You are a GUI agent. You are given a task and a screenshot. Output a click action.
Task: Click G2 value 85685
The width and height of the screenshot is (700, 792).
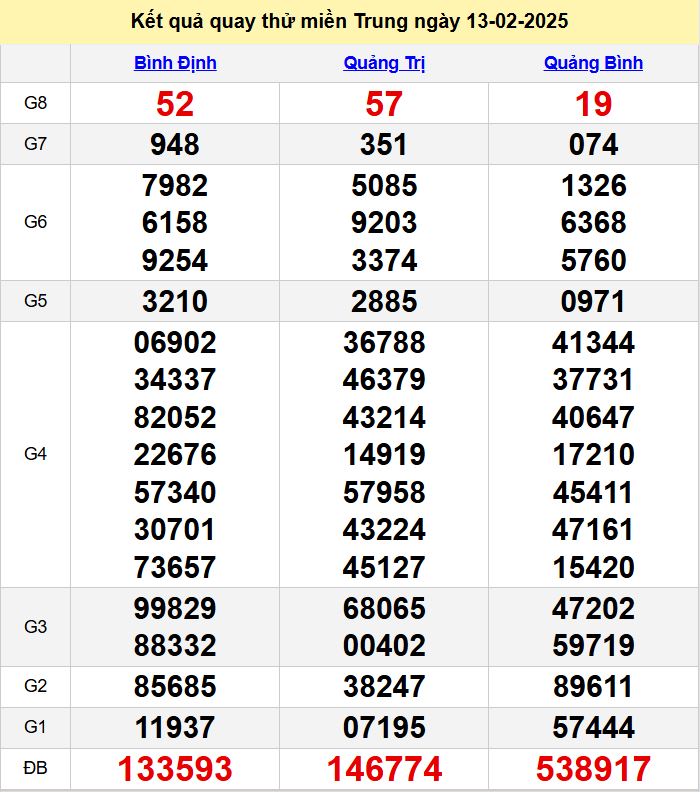click(175, 686)
